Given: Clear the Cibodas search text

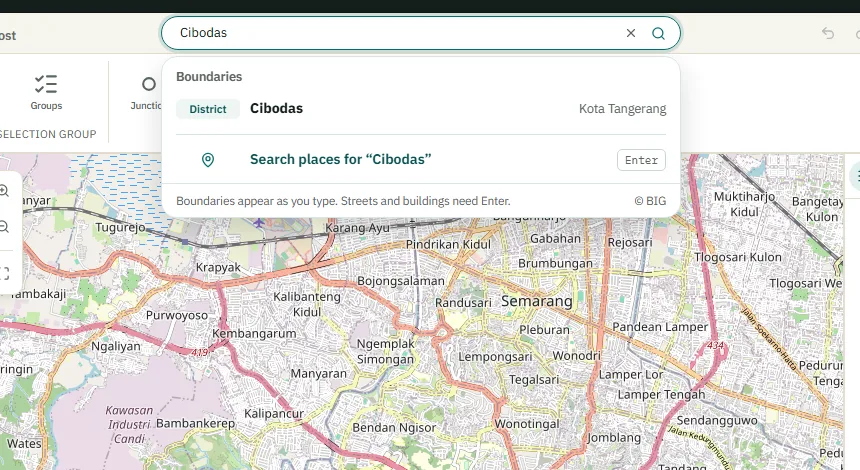Looking at the screenshot, I should [631, 33].
